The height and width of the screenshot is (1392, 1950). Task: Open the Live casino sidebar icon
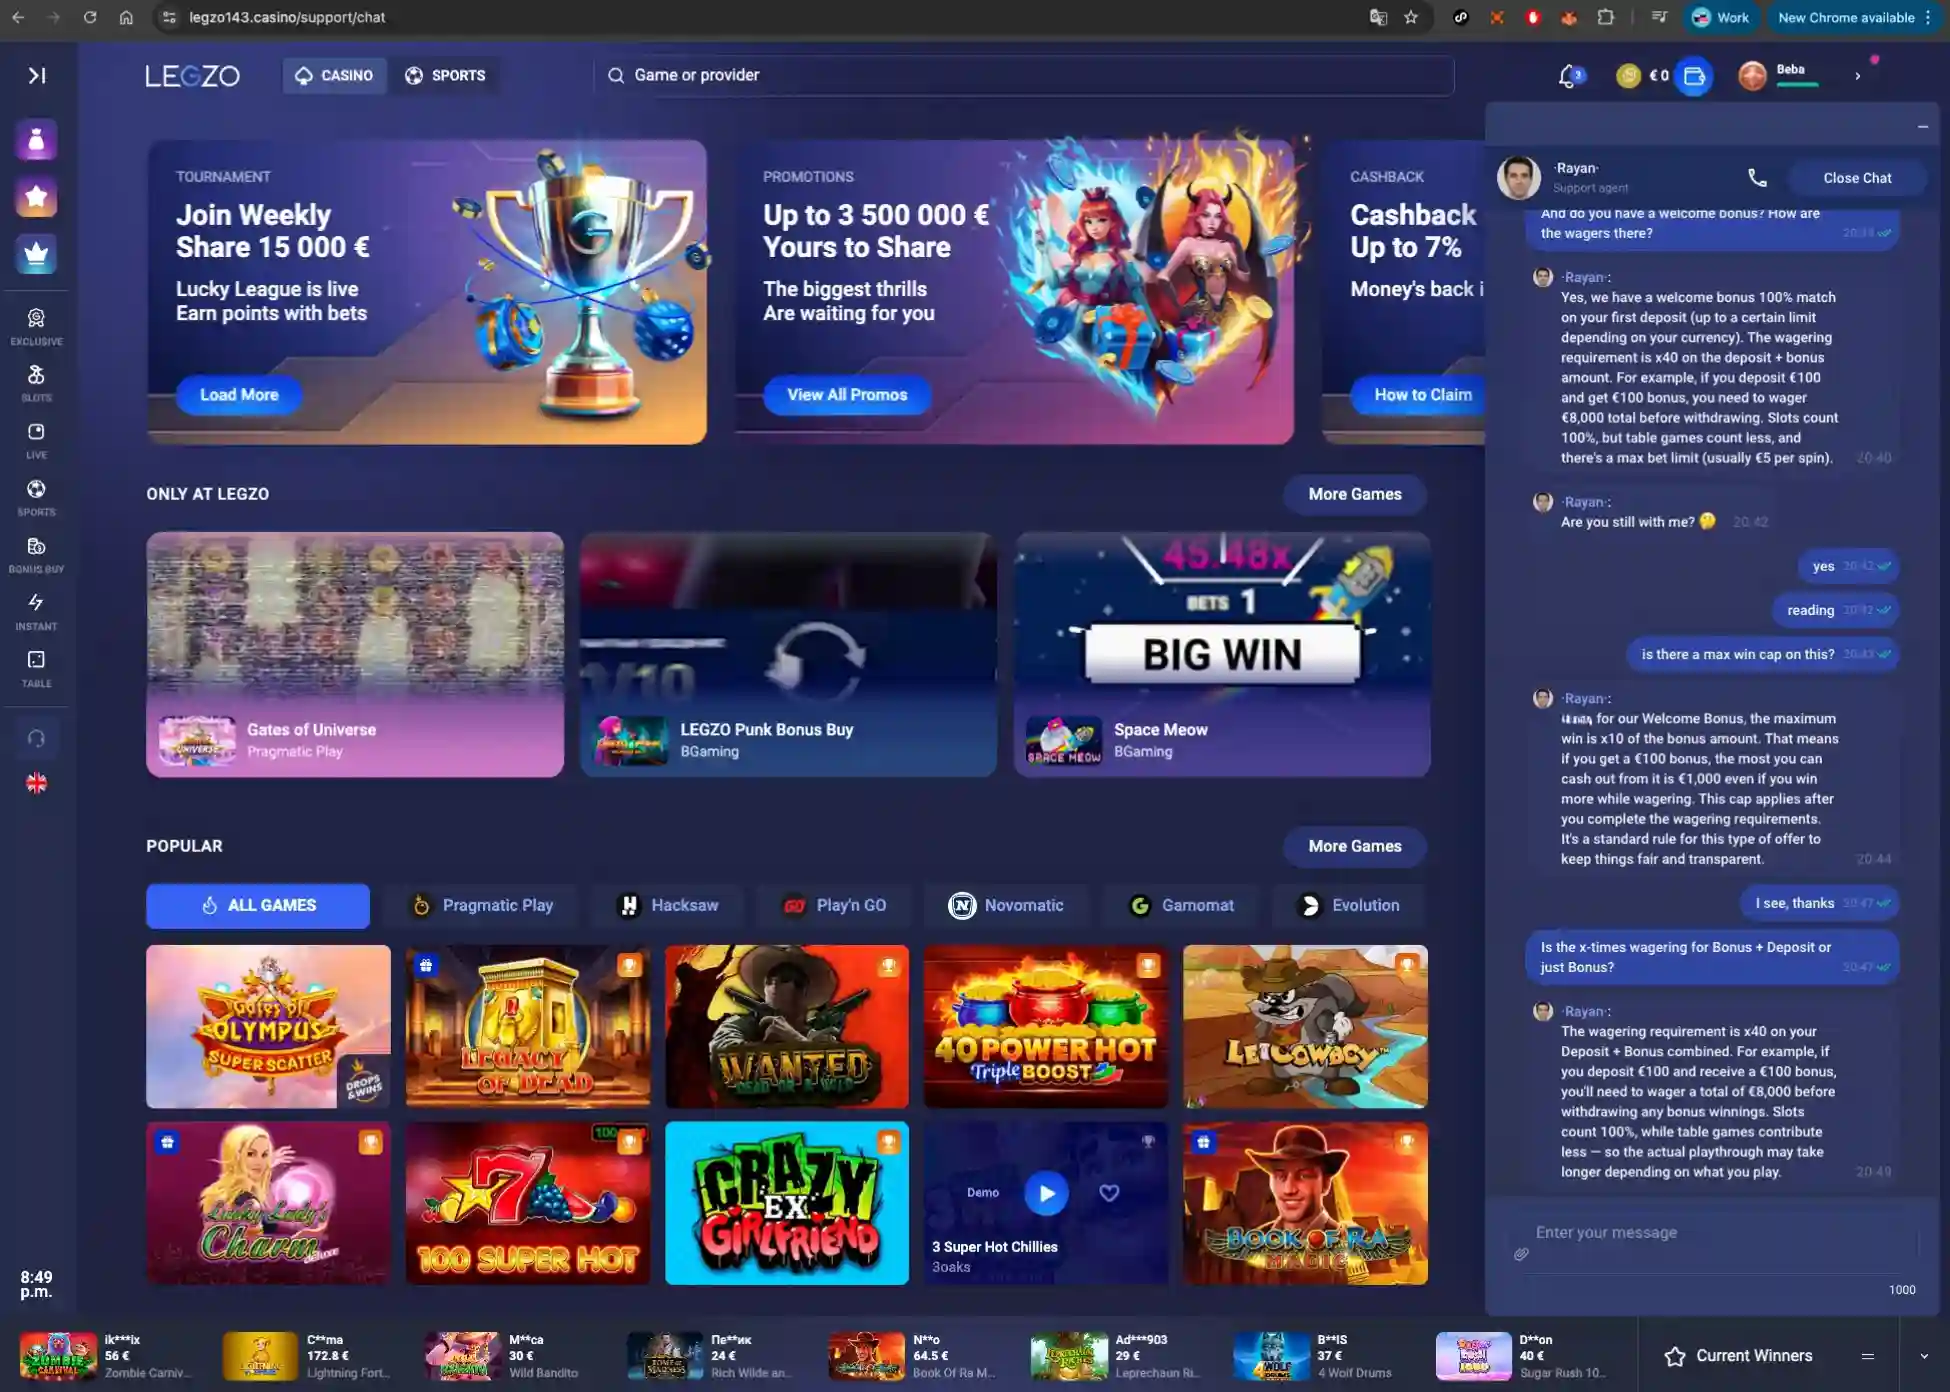(x=36, y=440)
